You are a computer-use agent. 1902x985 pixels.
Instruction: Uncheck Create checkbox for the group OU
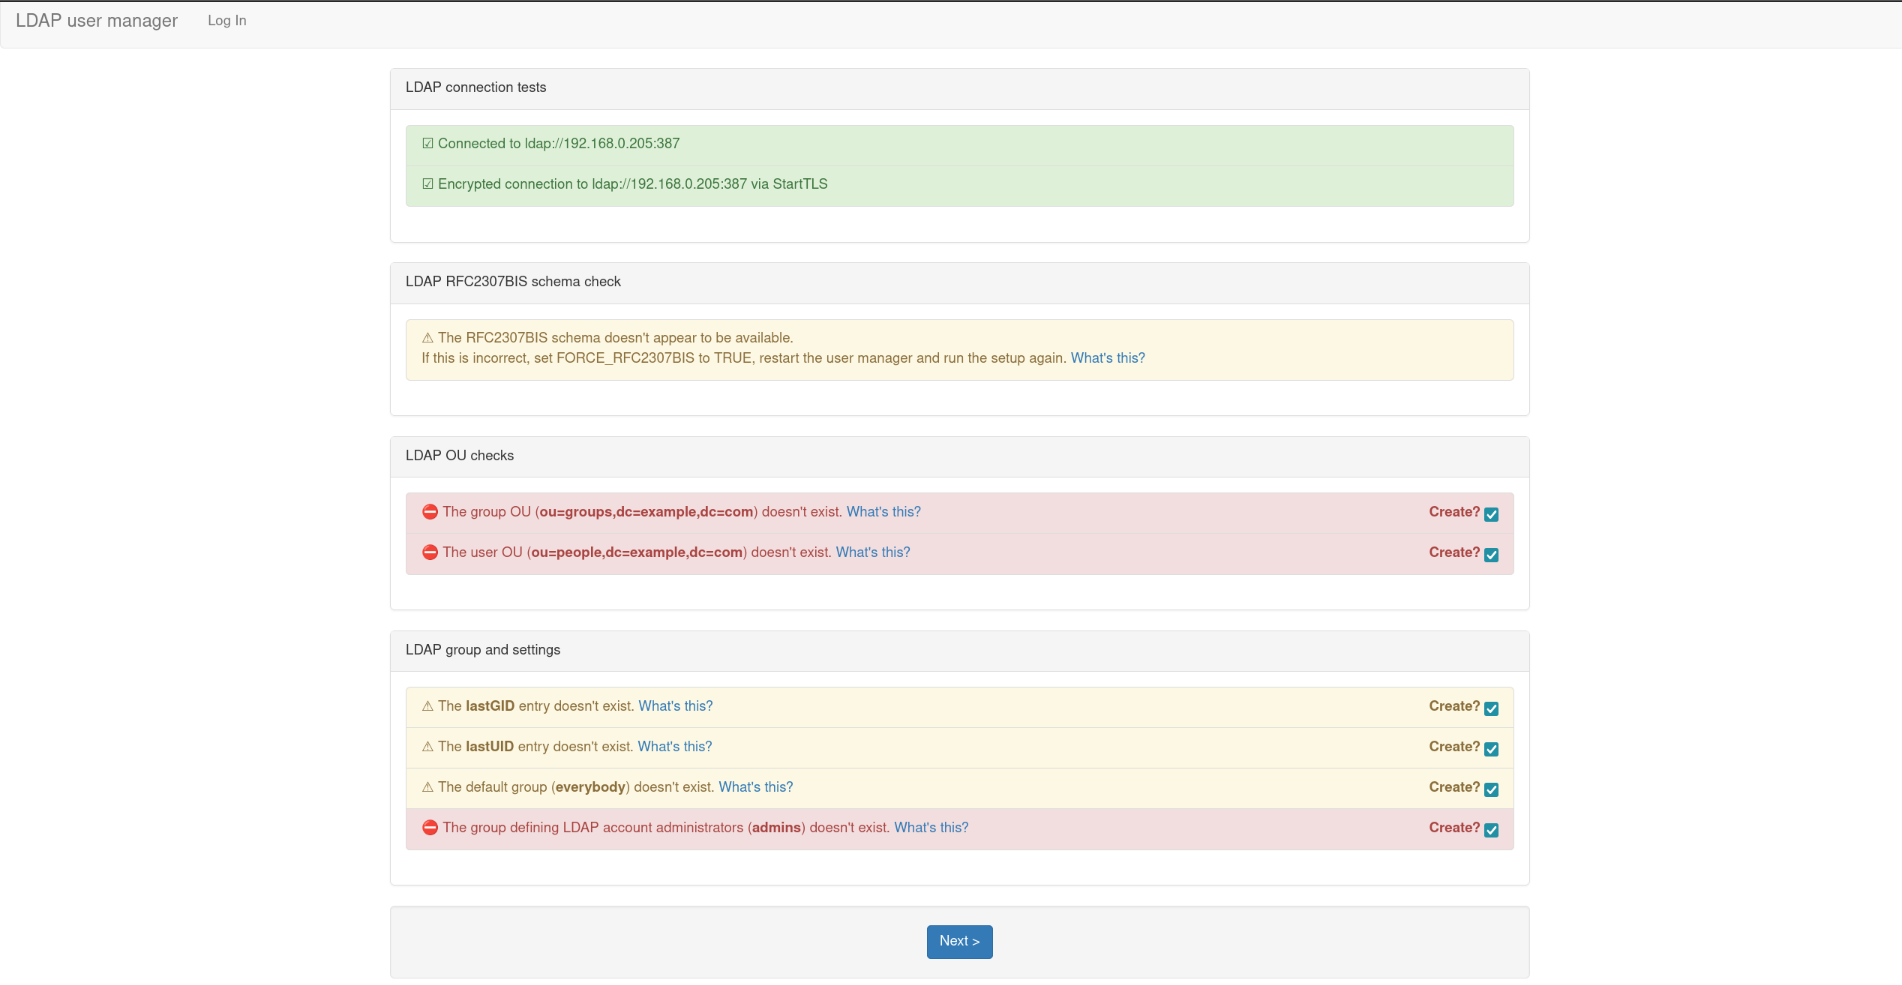(x=1491, y=514)
